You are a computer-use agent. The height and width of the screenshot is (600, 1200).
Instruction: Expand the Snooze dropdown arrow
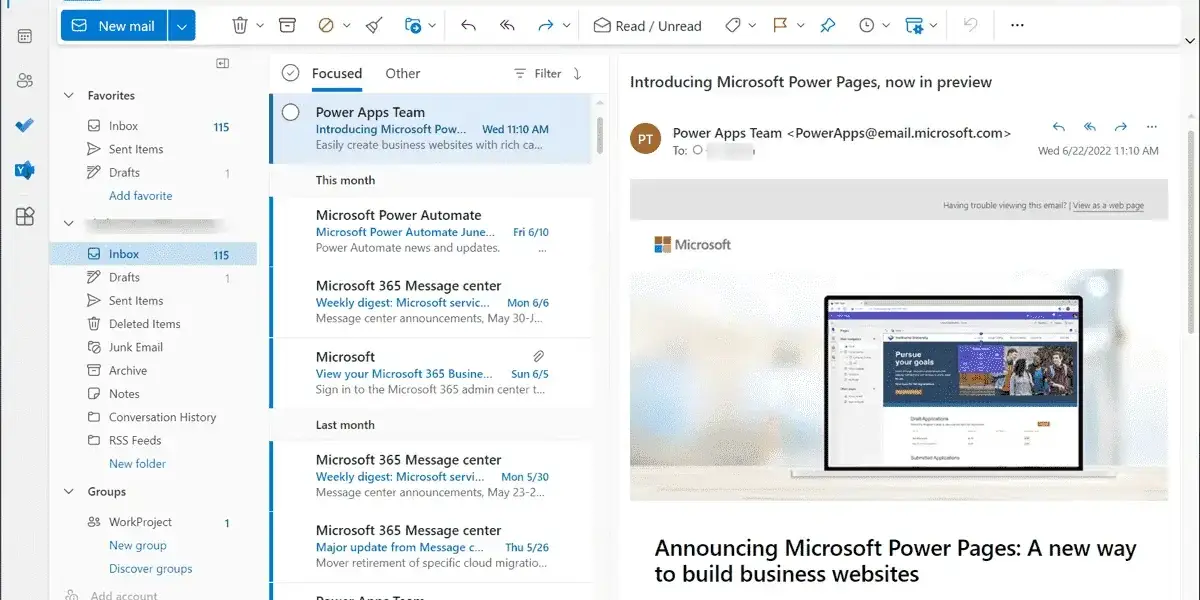(x=887, y=26)
